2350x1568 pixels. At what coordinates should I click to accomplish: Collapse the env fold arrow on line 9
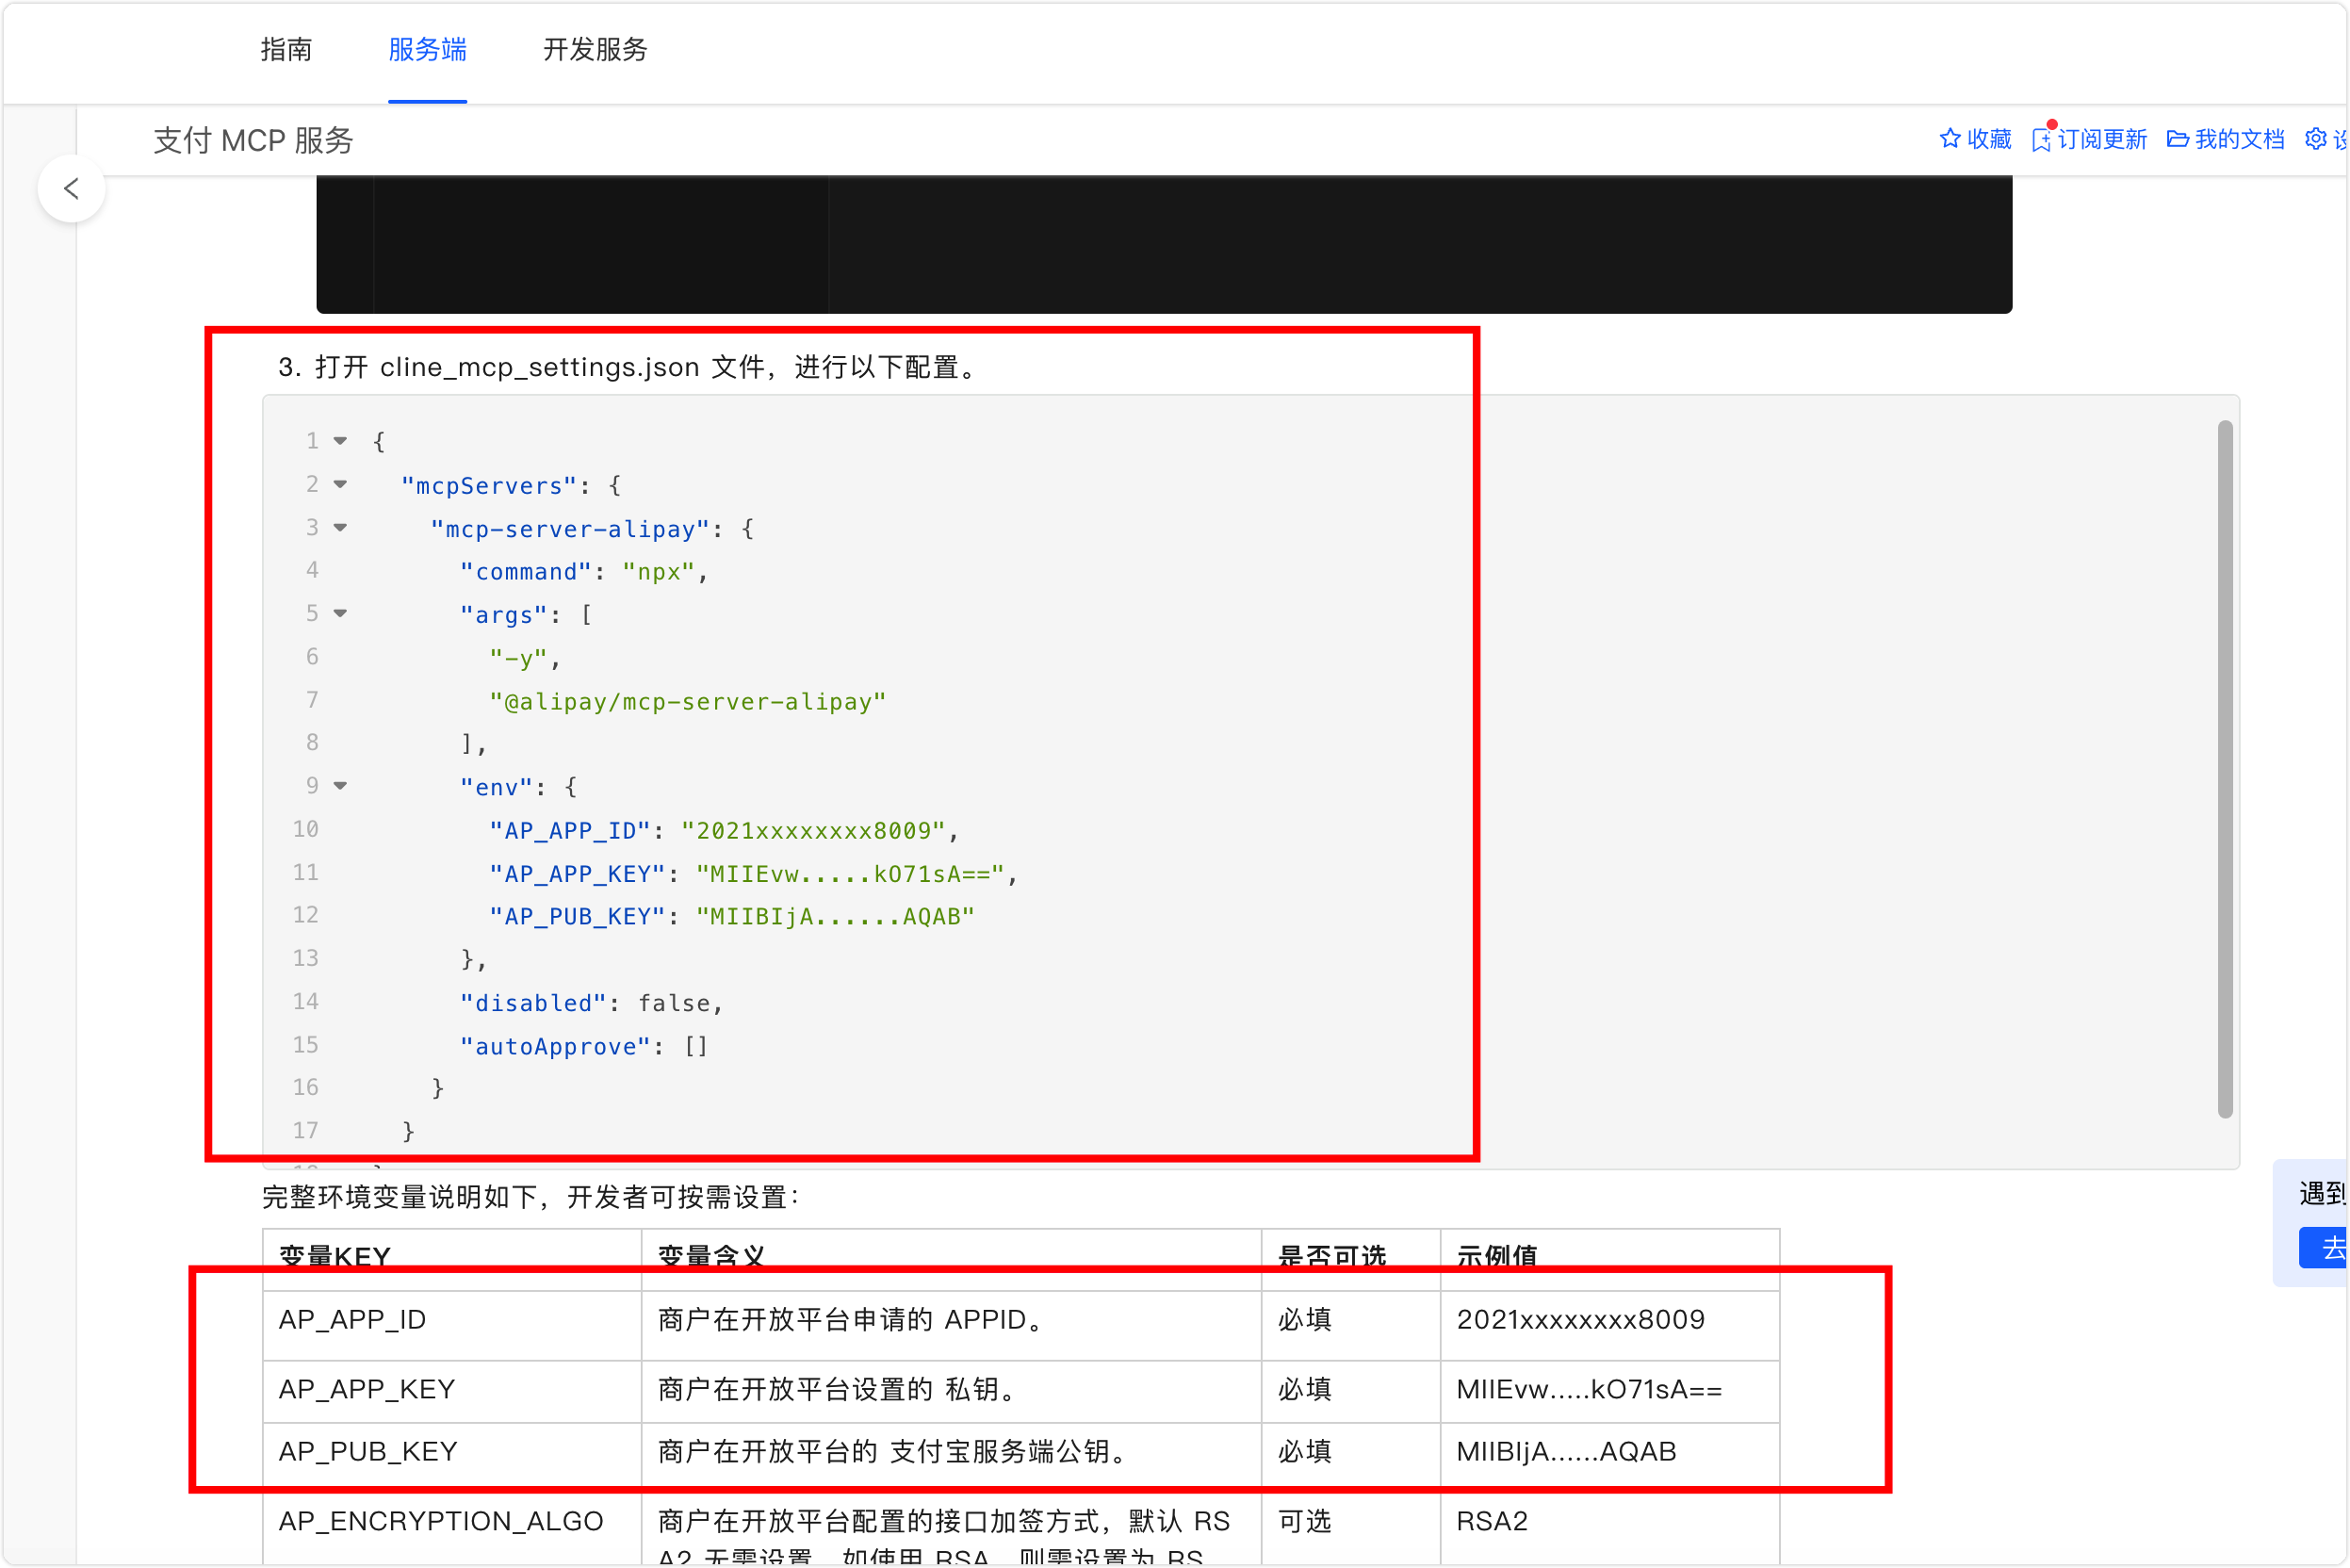[x=340, y=786]
